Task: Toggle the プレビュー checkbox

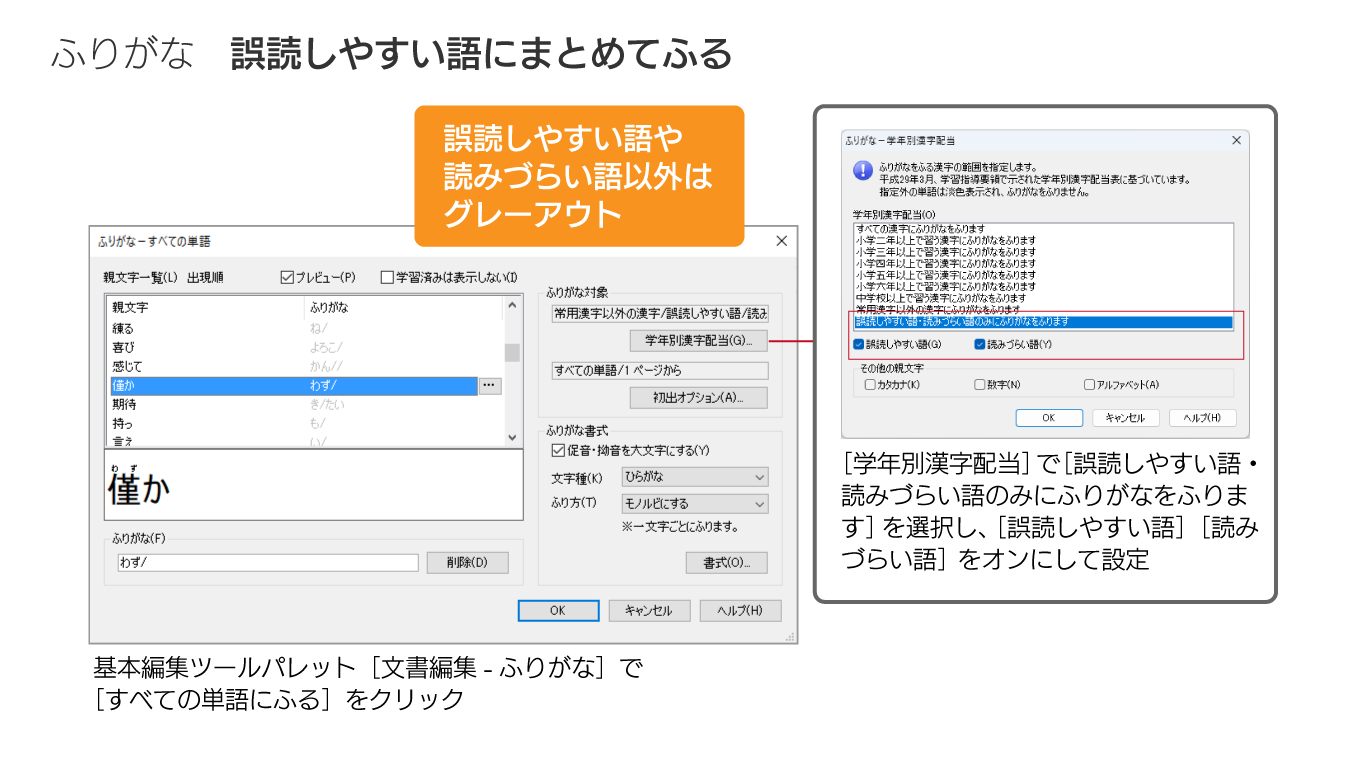Action: click(287, 277)
